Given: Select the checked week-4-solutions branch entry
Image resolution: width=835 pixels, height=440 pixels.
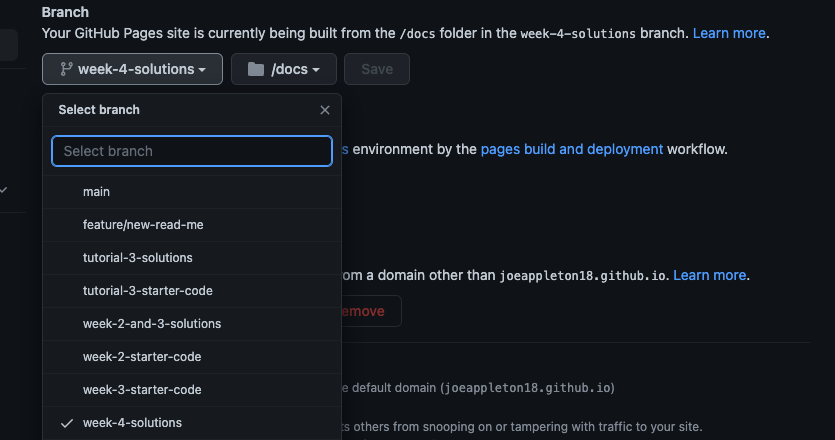Looking at the screenshot, I should click(x=192, y=423).
